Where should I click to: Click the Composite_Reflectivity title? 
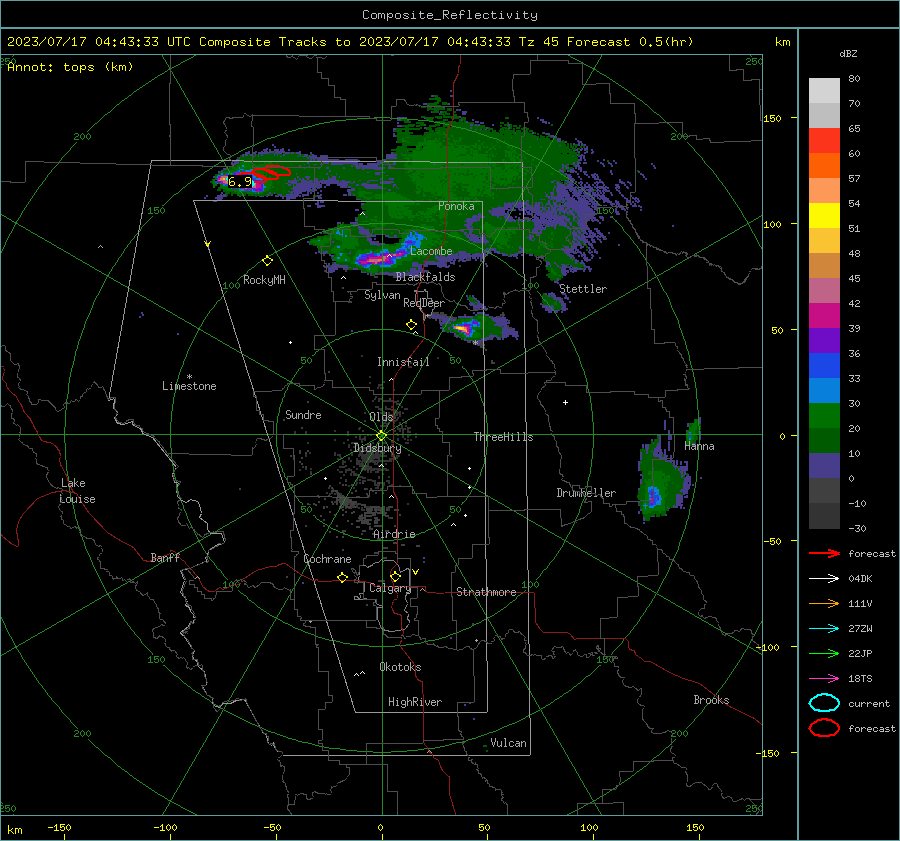tap(449, 15)
